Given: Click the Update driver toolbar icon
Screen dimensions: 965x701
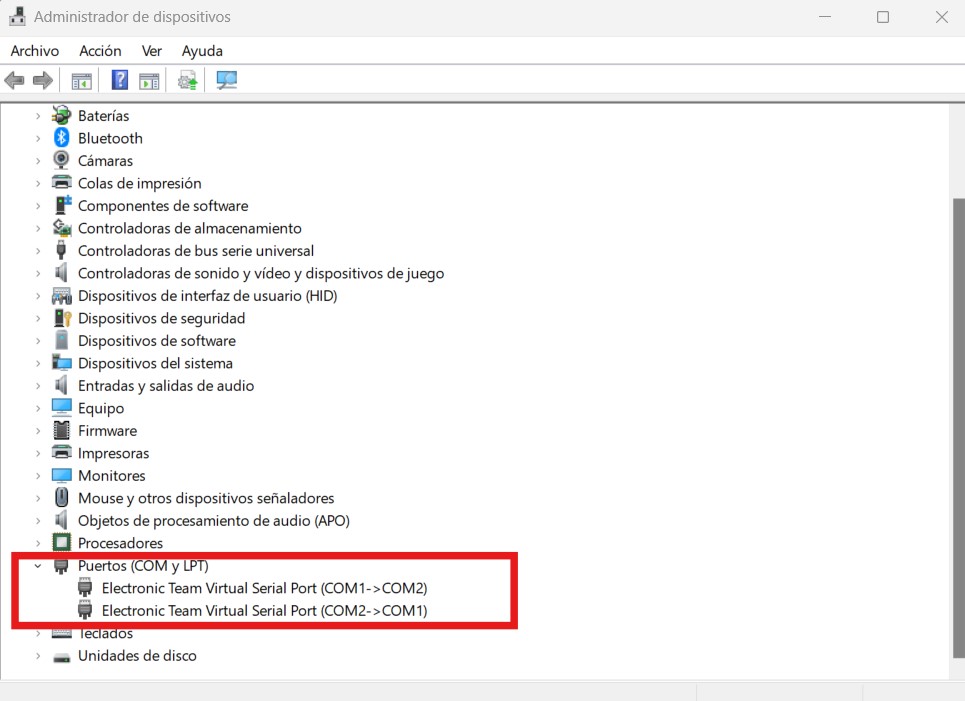Looking at the screenshot, I should (x=187, y=80).
